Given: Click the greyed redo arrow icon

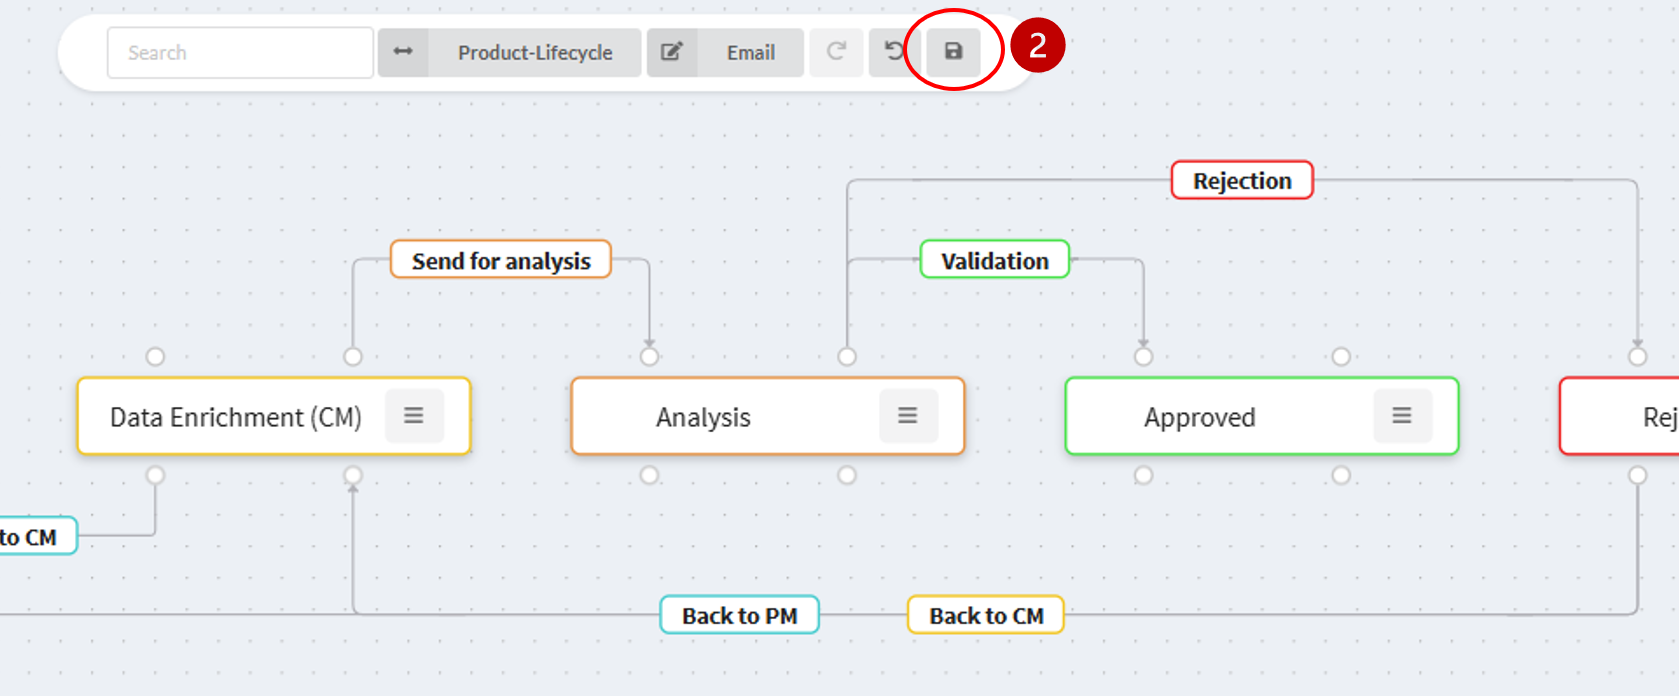Looking at the screenshot, I should [836, 52].
